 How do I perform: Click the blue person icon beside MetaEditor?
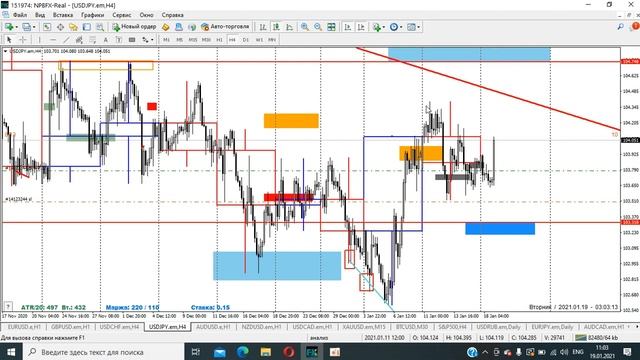(x=179, y=27)
